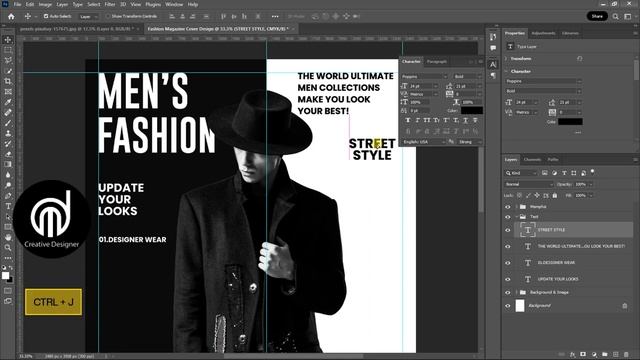Viewport: 640px width, 360px height.
Task: Open font style Bold dropdown in Character panel
Action: point(468,76)
